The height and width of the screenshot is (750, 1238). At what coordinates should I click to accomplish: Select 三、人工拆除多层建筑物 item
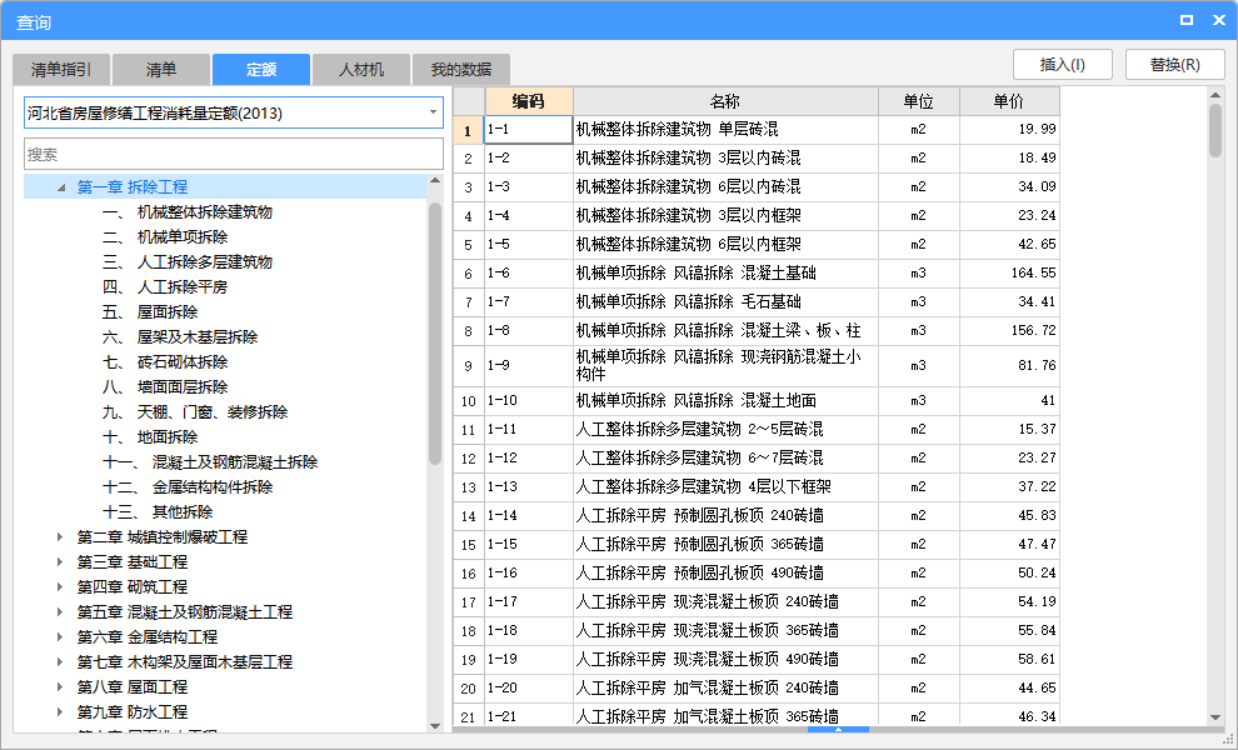pos(187,262)
